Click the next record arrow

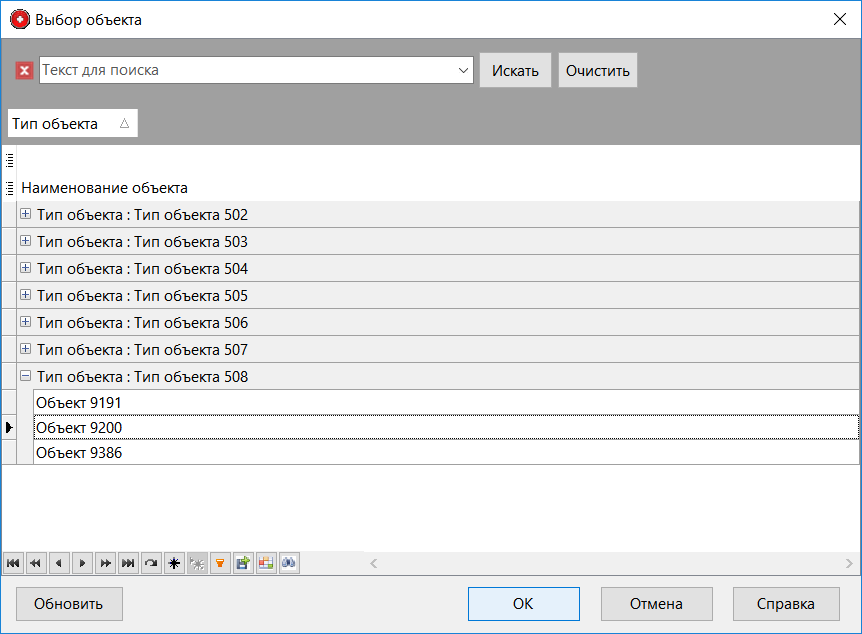pyautogui.click(x=82, y=563)
